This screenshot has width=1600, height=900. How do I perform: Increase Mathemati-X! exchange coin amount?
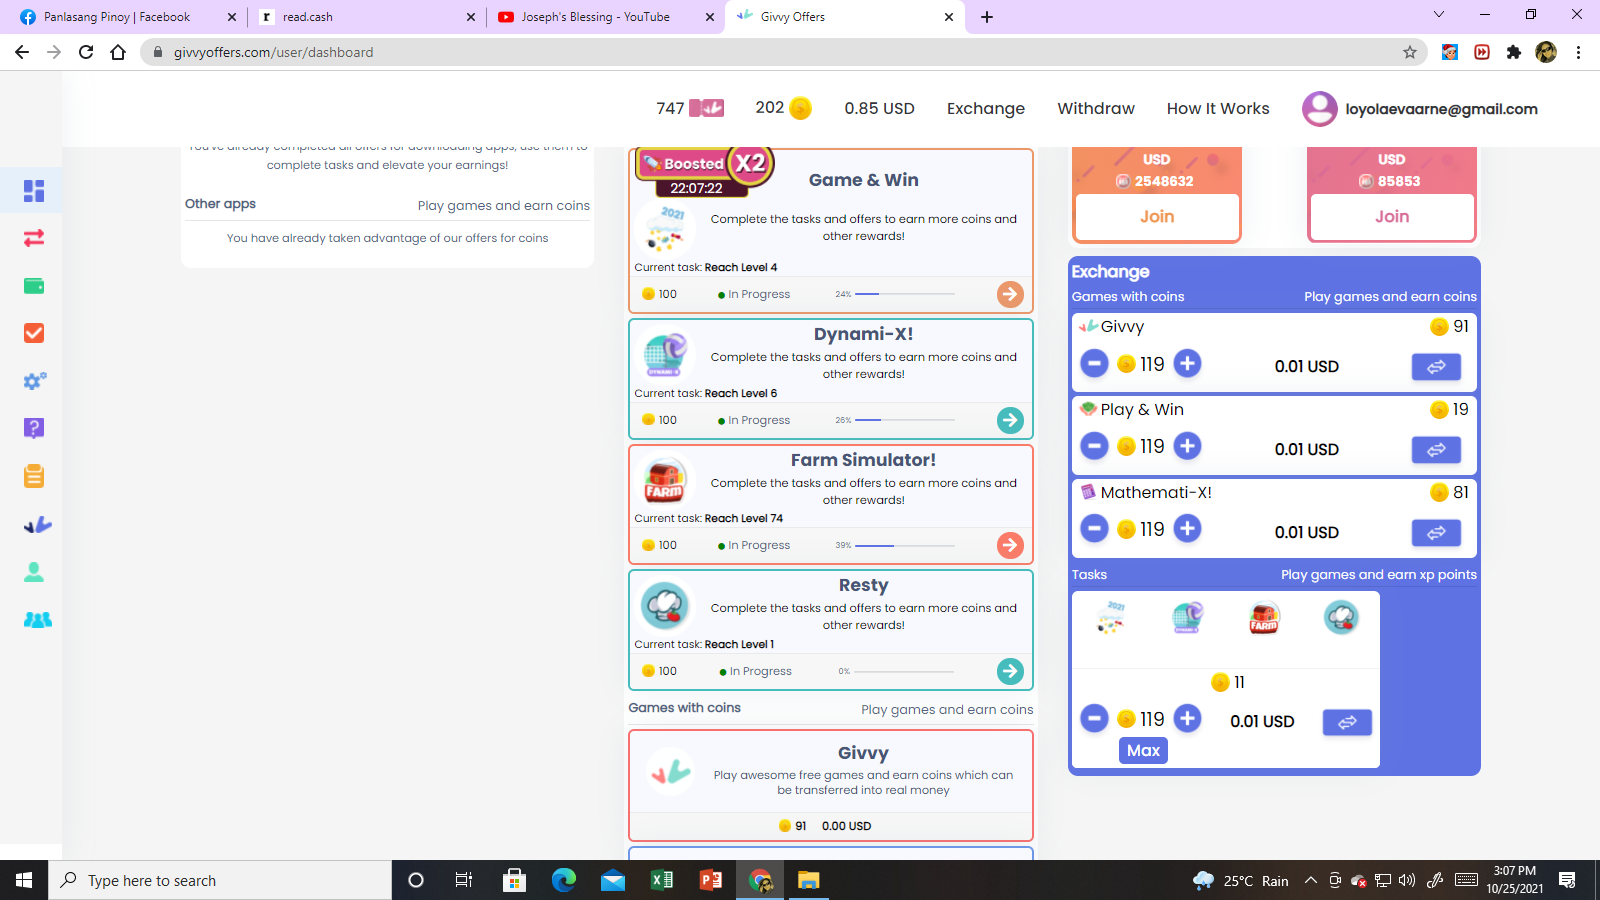coord(1187,529)
